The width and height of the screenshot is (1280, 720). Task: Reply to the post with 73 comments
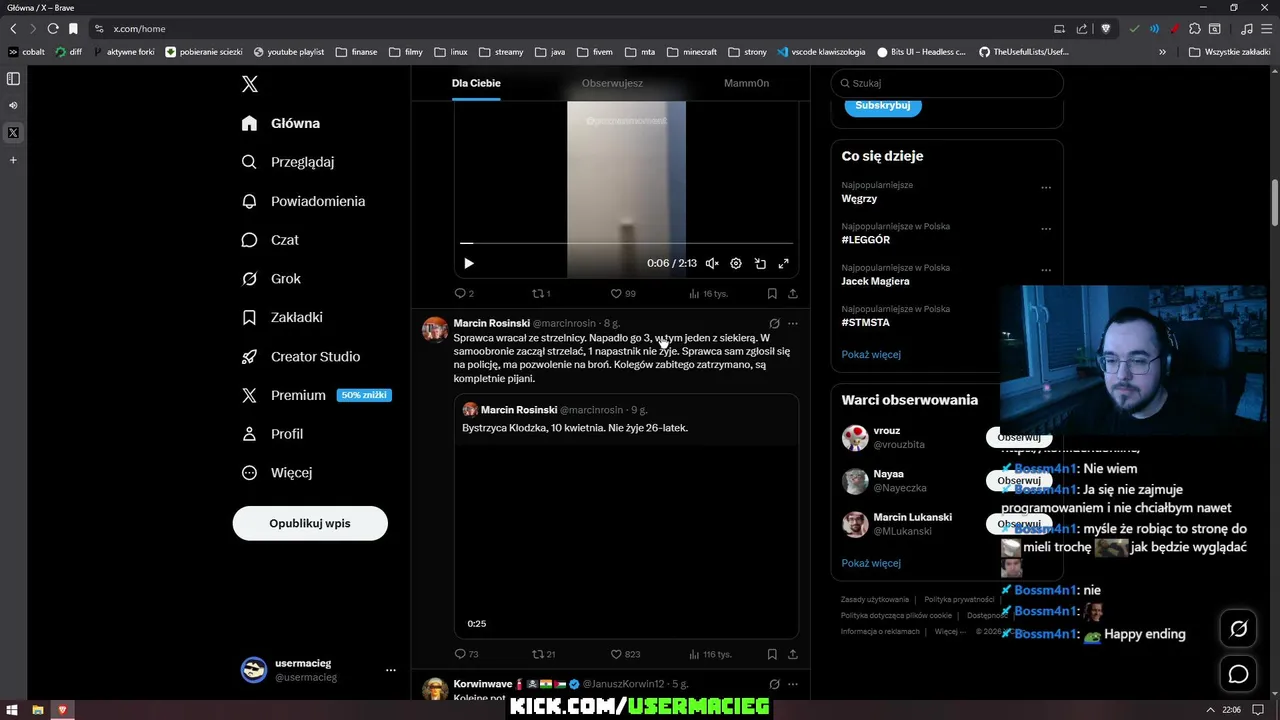(466, 654)
